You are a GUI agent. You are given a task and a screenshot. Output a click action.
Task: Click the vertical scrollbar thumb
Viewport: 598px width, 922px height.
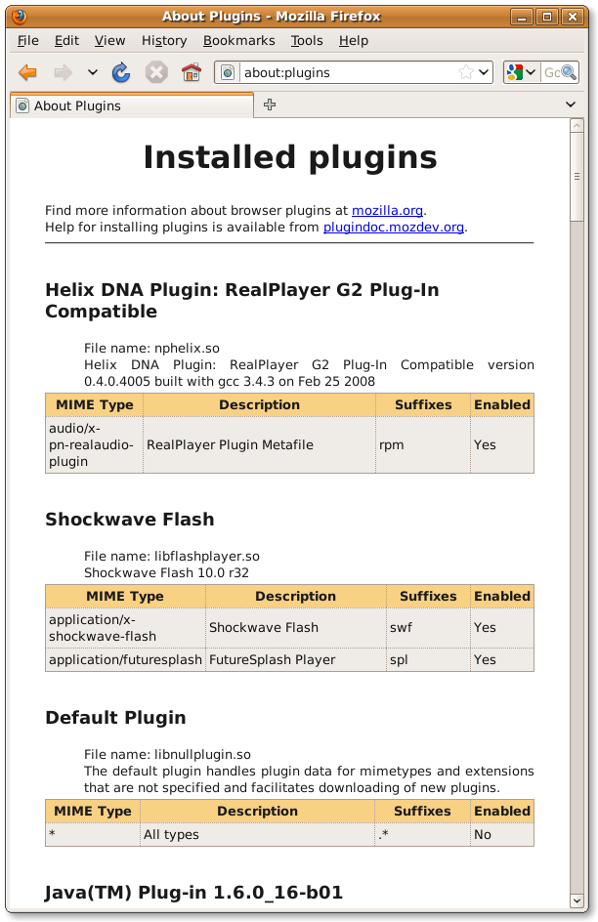(x=577, y=176)
